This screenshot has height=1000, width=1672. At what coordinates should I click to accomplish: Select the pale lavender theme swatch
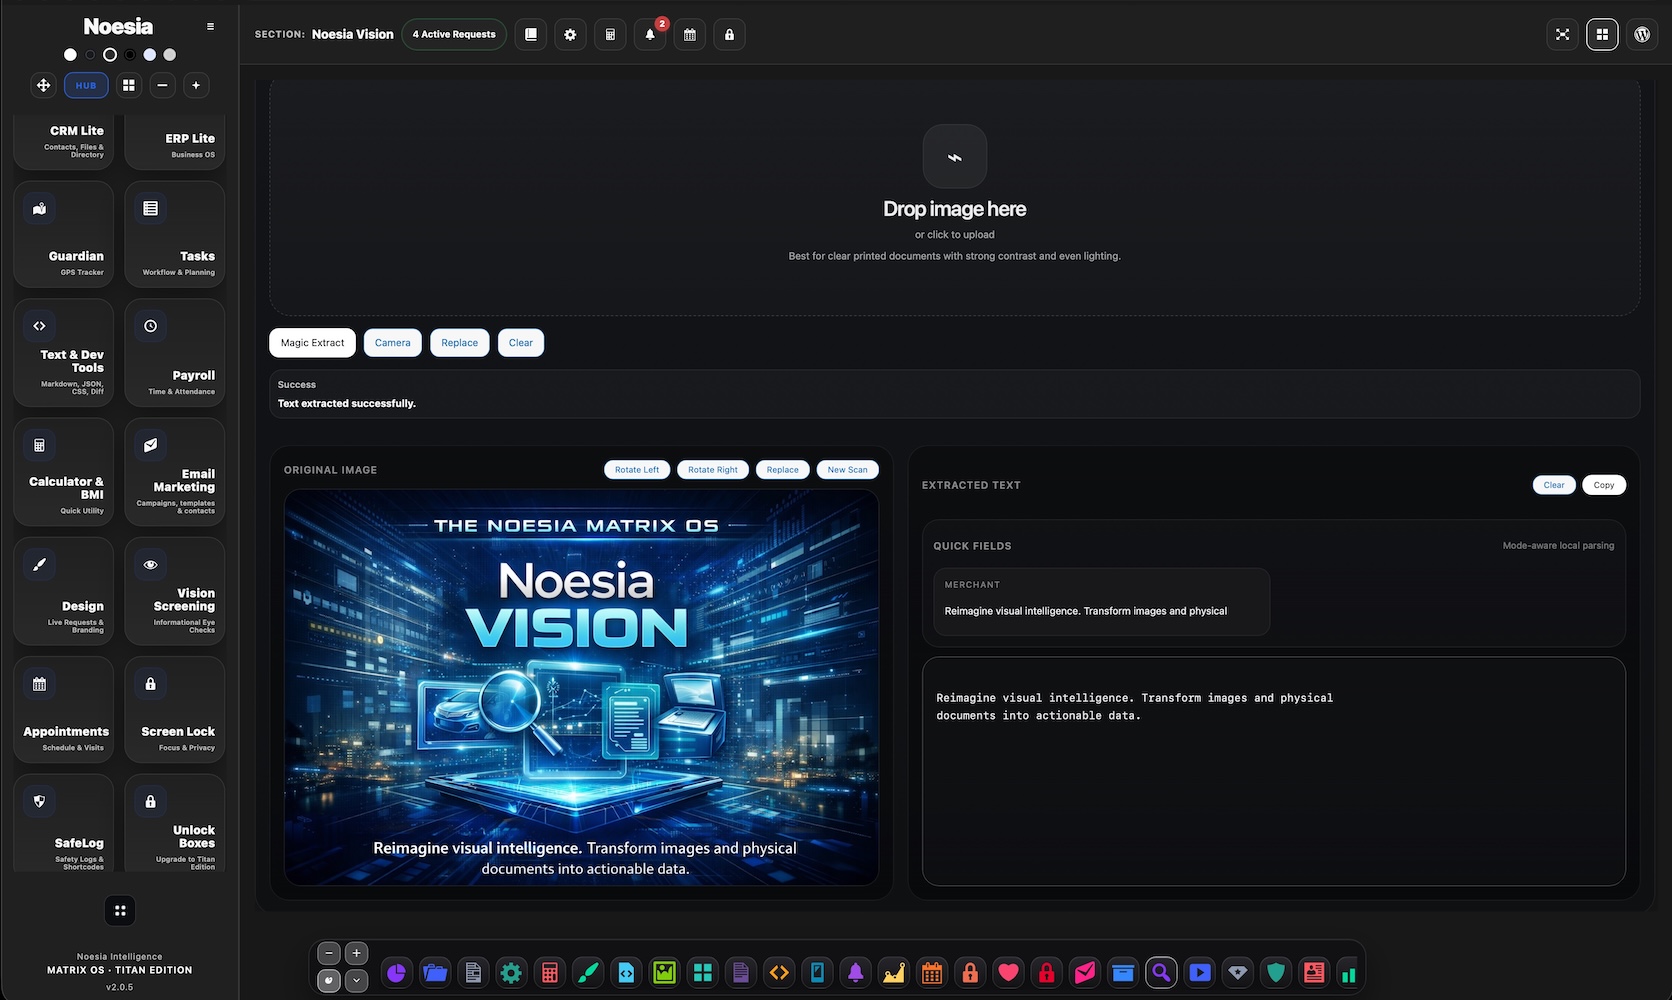pos(150,55)
